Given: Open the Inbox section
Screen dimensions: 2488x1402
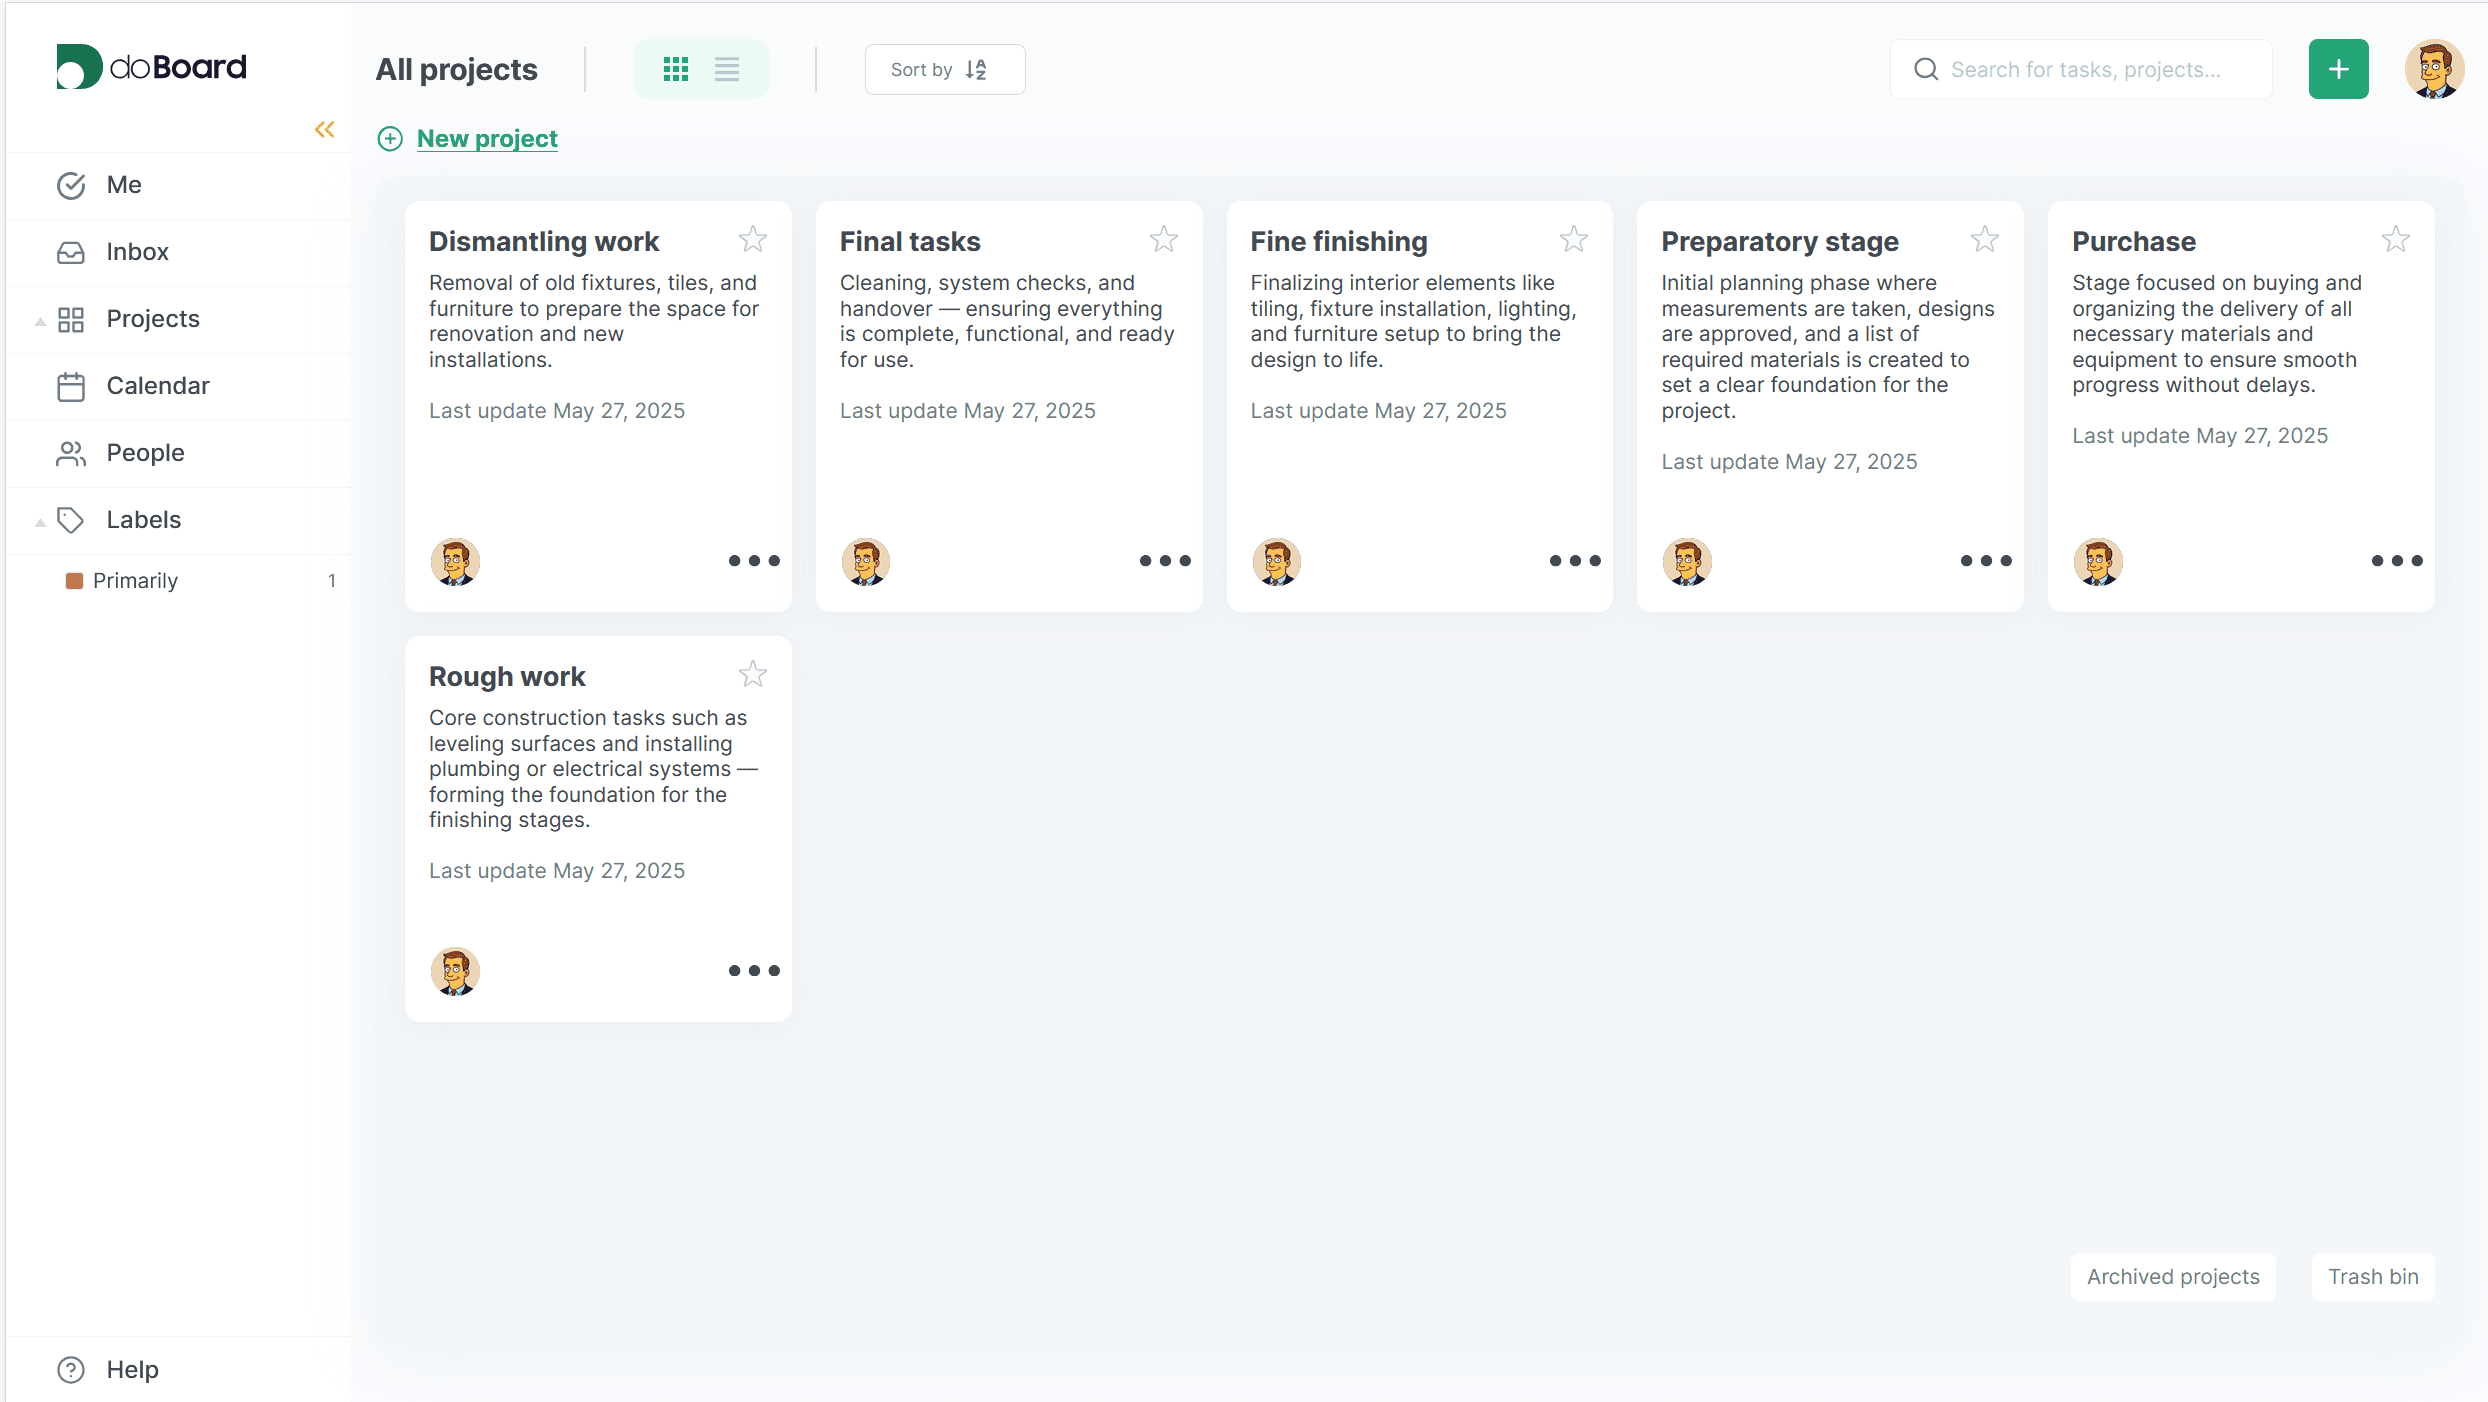Looking at the screenshot, I should pyautogui.click(x=137, y=251).
